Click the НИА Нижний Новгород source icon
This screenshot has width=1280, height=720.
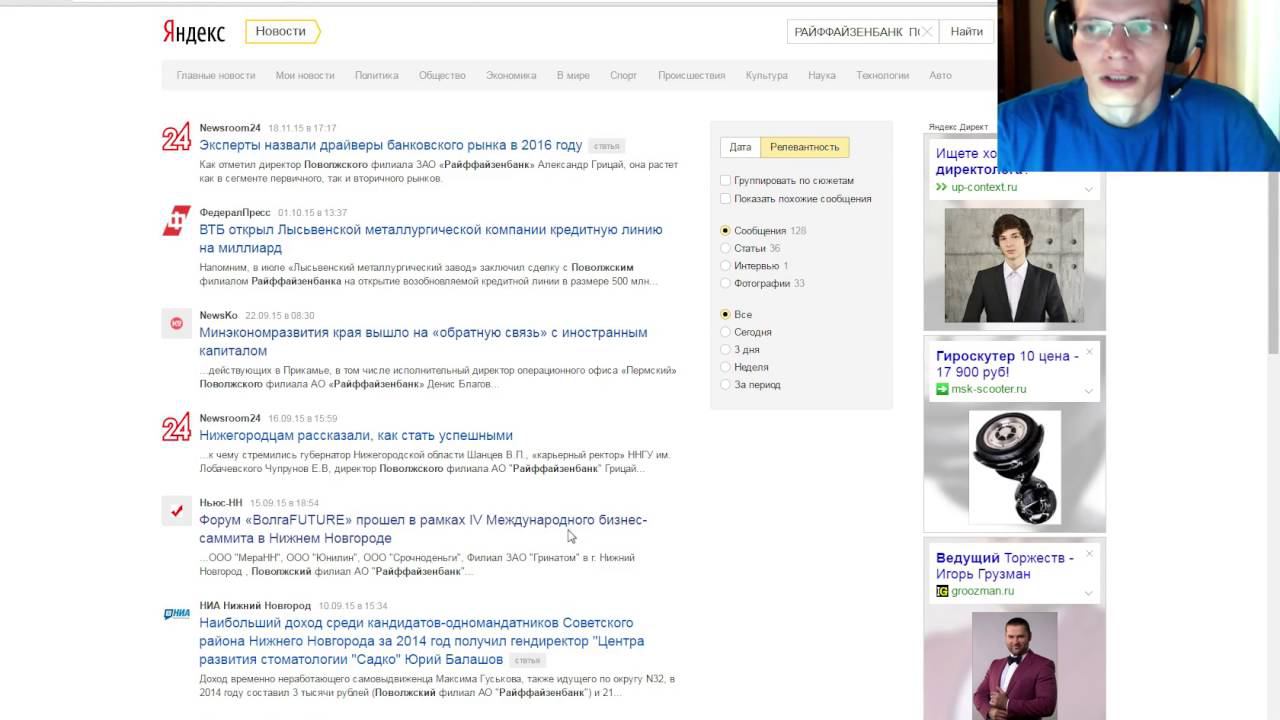coord(176,614)
